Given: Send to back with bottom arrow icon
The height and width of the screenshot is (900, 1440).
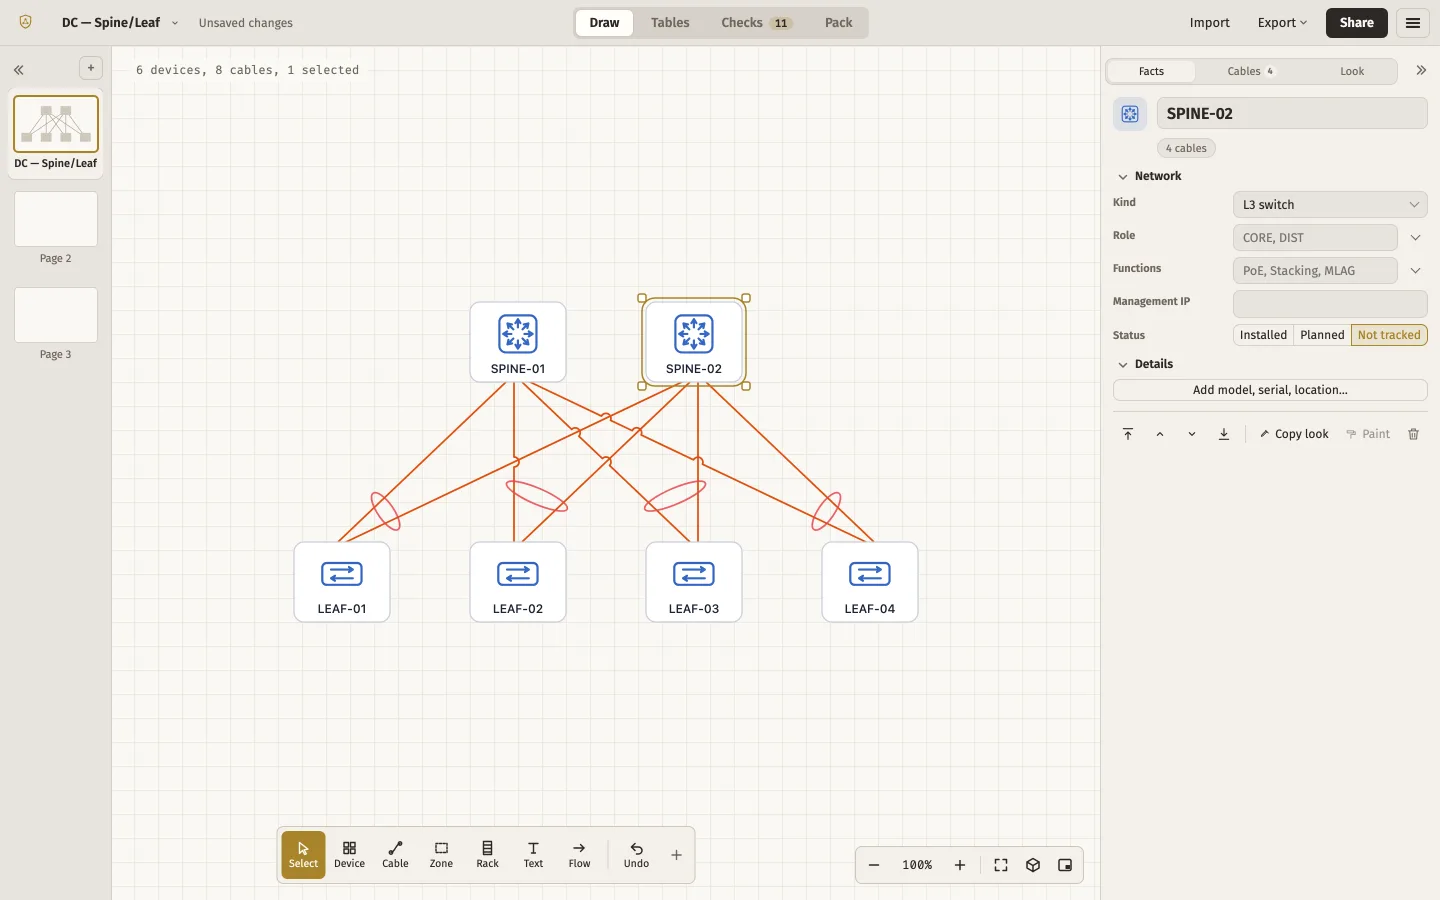Looking at the screenshot, I should point(1224,434).
